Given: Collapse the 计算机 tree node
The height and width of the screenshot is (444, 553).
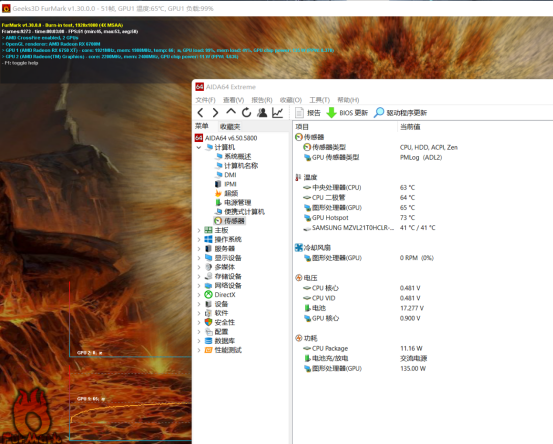Looking at the screenshot, I should pyautogui.click(x=199, y=147).
